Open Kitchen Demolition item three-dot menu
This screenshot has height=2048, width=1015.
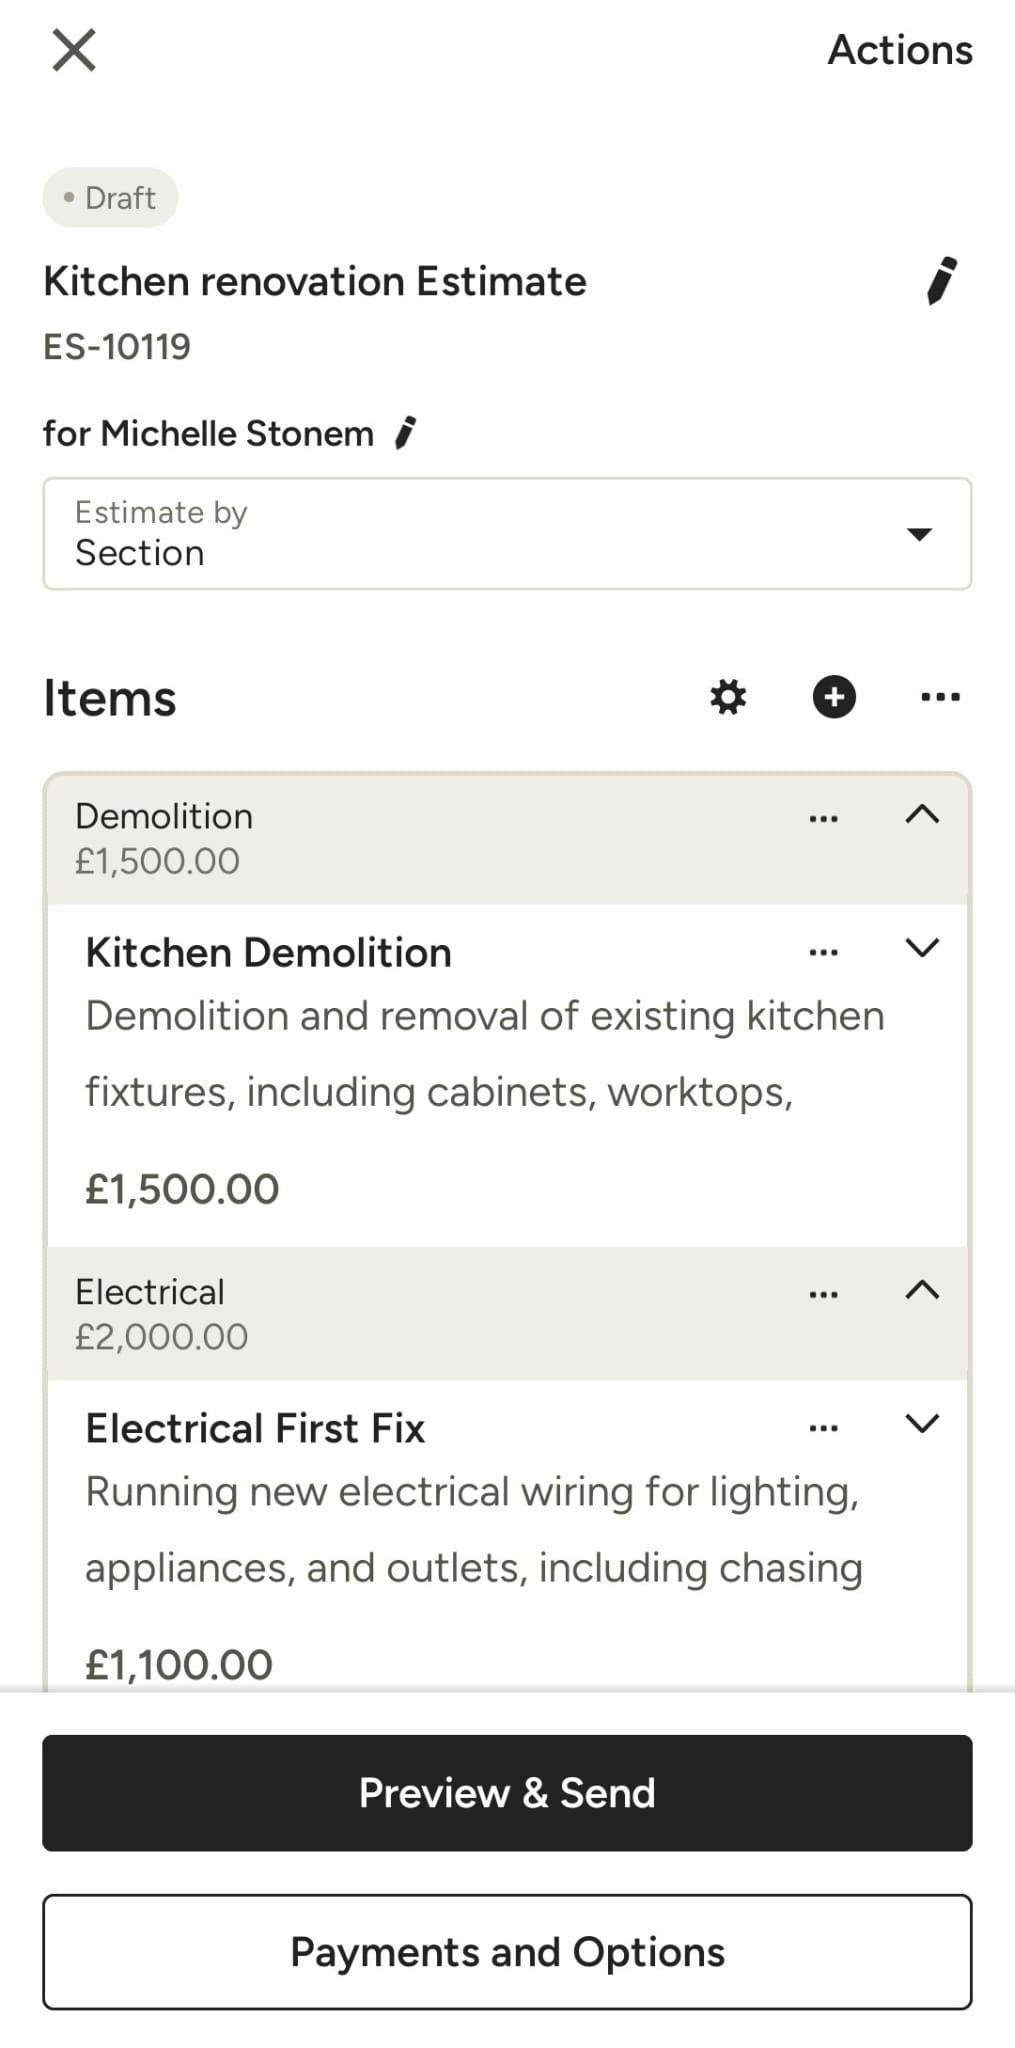point(823,953)
